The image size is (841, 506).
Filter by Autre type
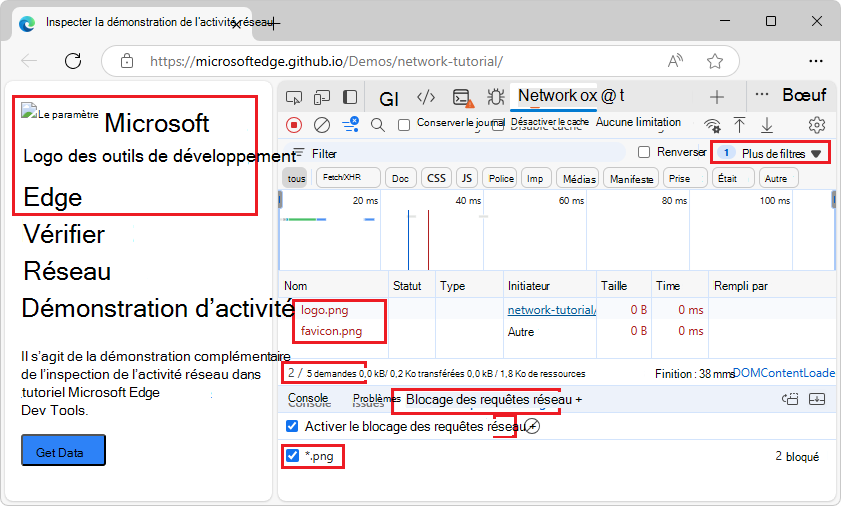(x=778, y=178)
